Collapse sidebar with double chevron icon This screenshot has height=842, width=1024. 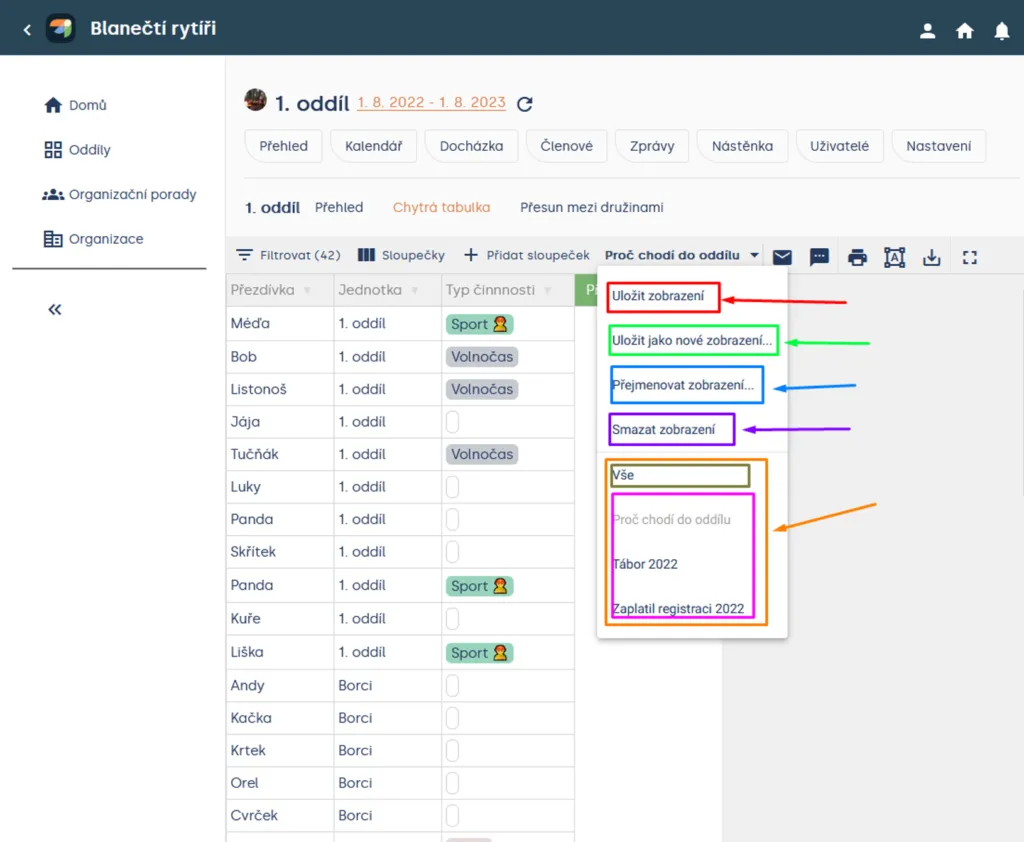pos(55,309)
